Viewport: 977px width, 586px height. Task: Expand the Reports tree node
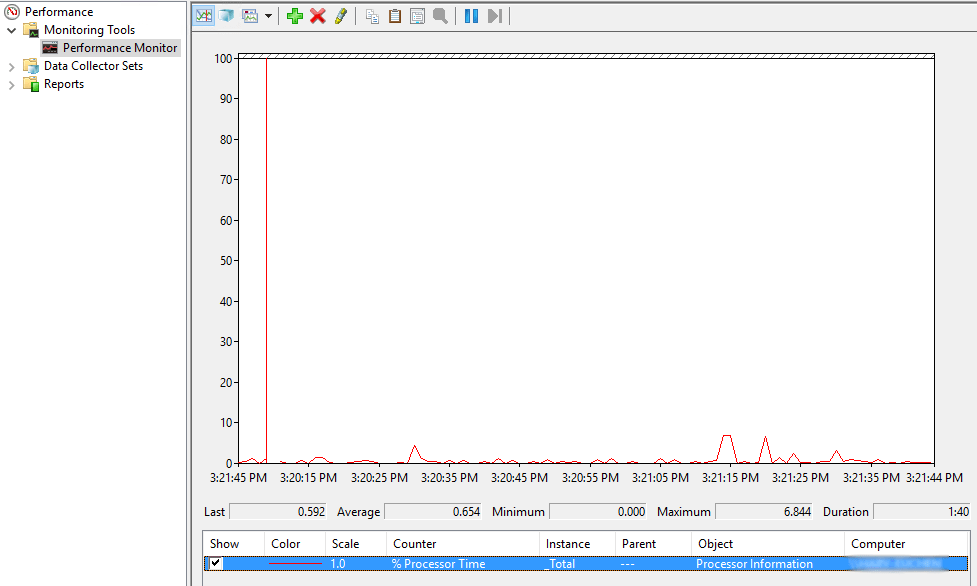click(x=11, y=83)
